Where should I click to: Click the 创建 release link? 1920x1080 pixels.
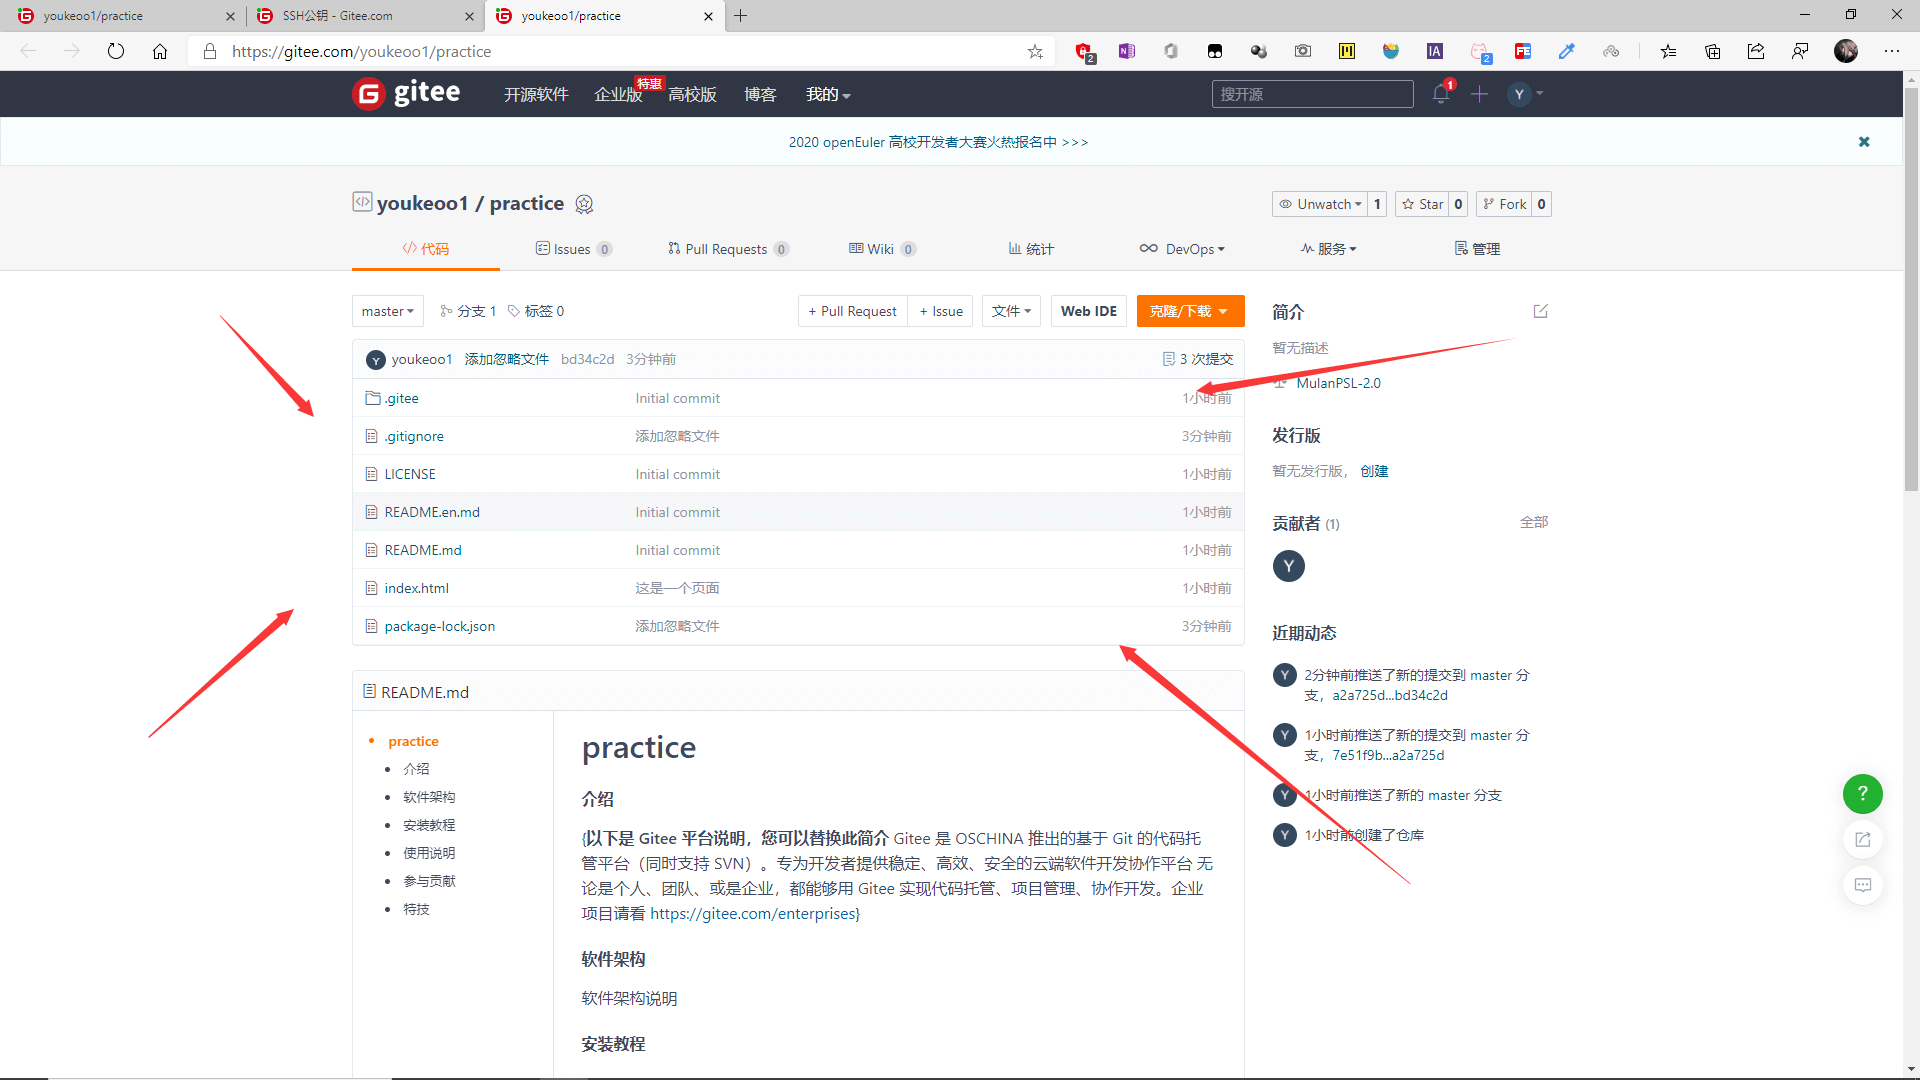point(1374,471)
